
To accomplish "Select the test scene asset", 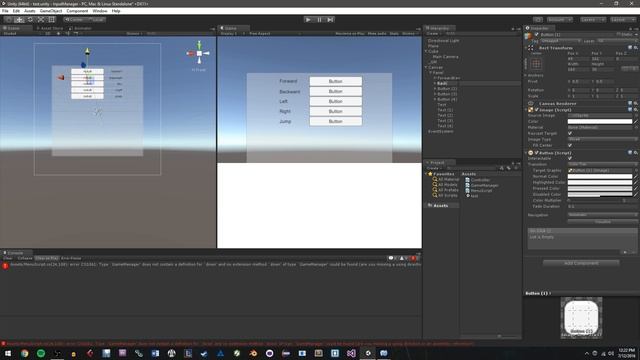I will point(472,196).
